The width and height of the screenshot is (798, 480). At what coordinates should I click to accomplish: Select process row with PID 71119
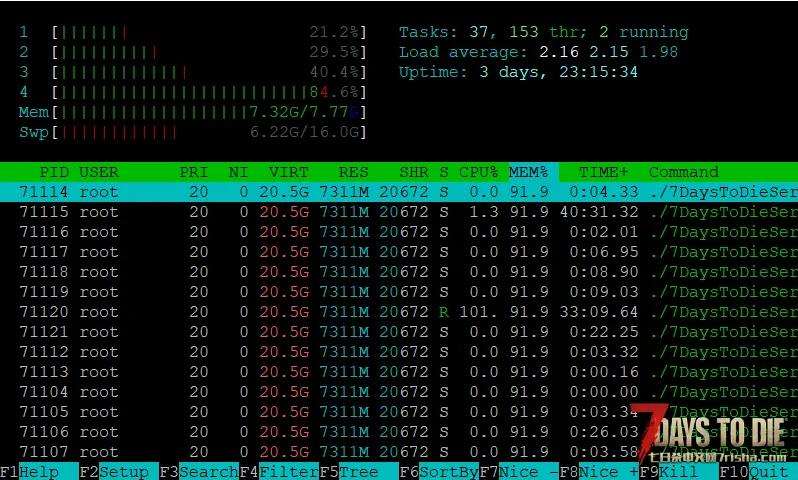click(399, 292)
